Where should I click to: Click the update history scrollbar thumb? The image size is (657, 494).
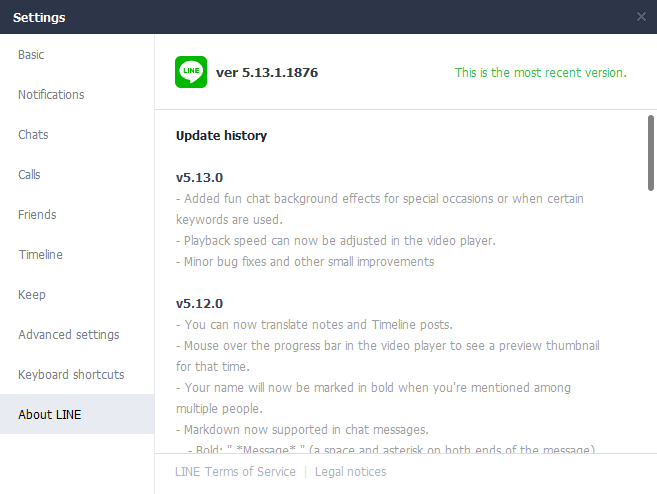tap(651, 150)
